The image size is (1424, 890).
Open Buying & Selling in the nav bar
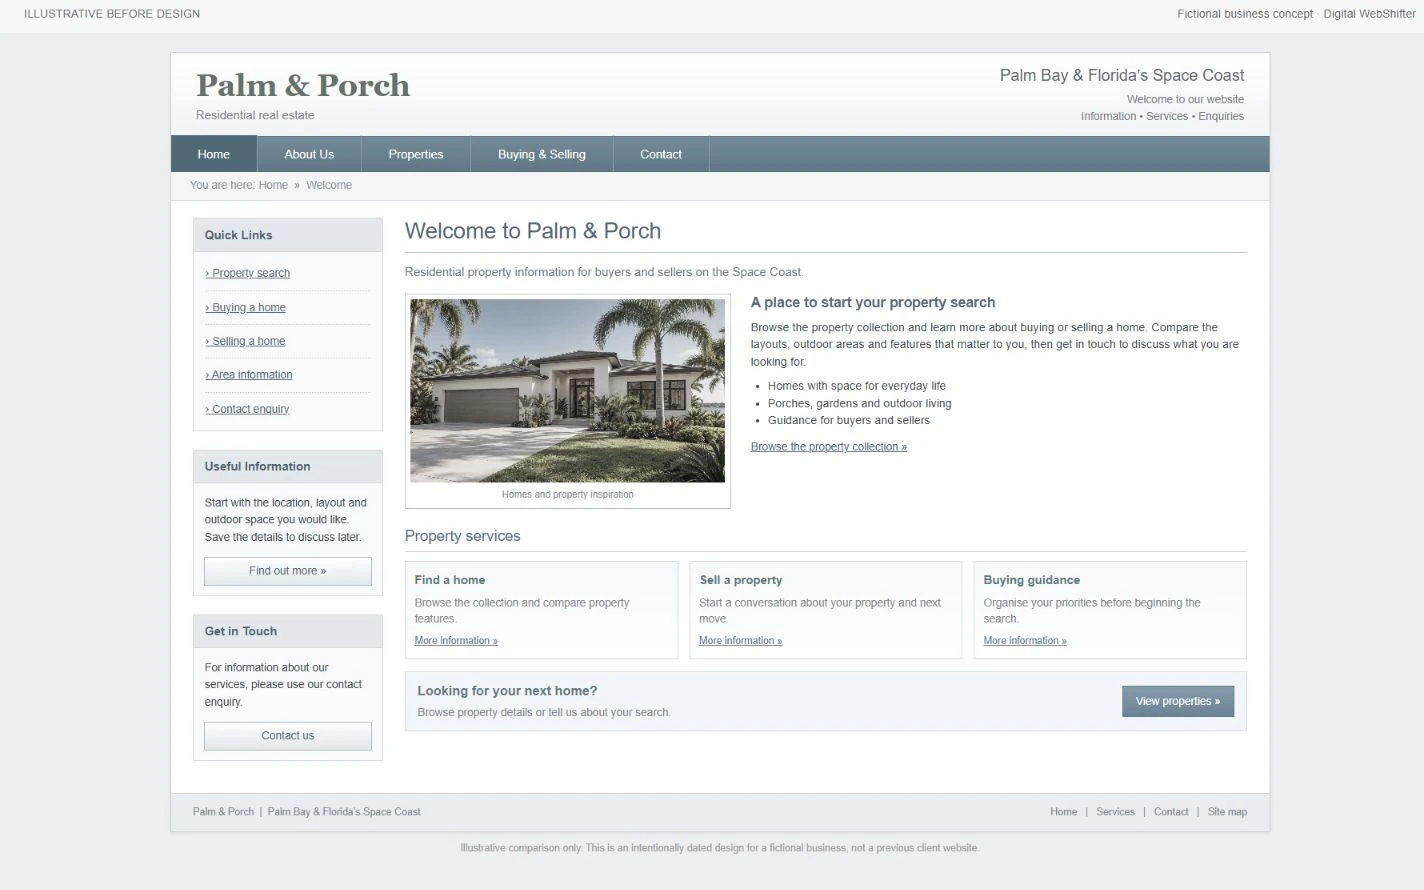pos(542,154)
